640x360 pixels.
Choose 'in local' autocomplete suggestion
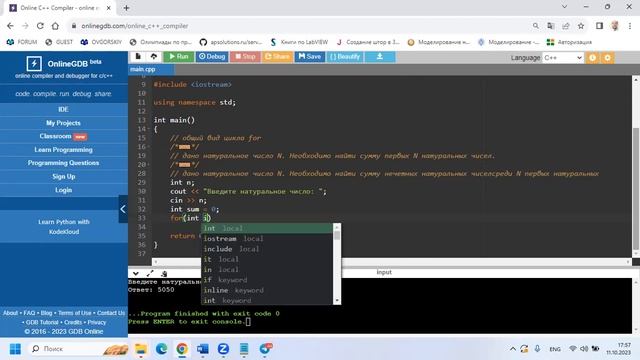pyautogui.click(x=267, y=269)
